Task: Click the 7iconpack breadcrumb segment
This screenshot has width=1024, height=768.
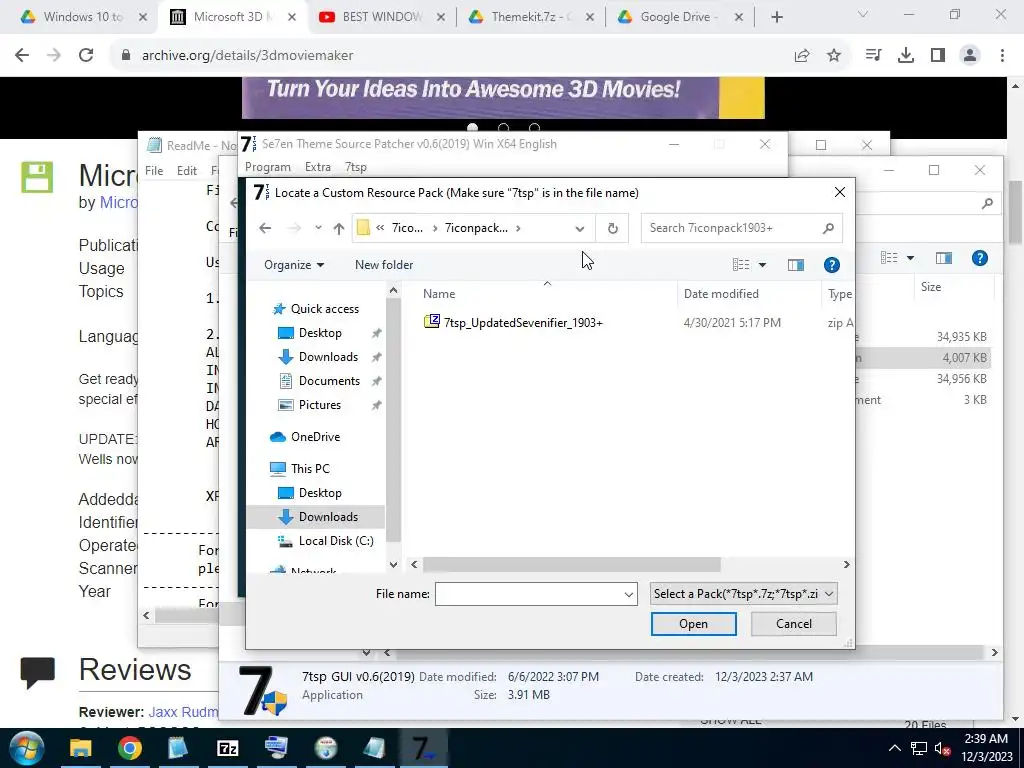Action: [x=476, y=228]
